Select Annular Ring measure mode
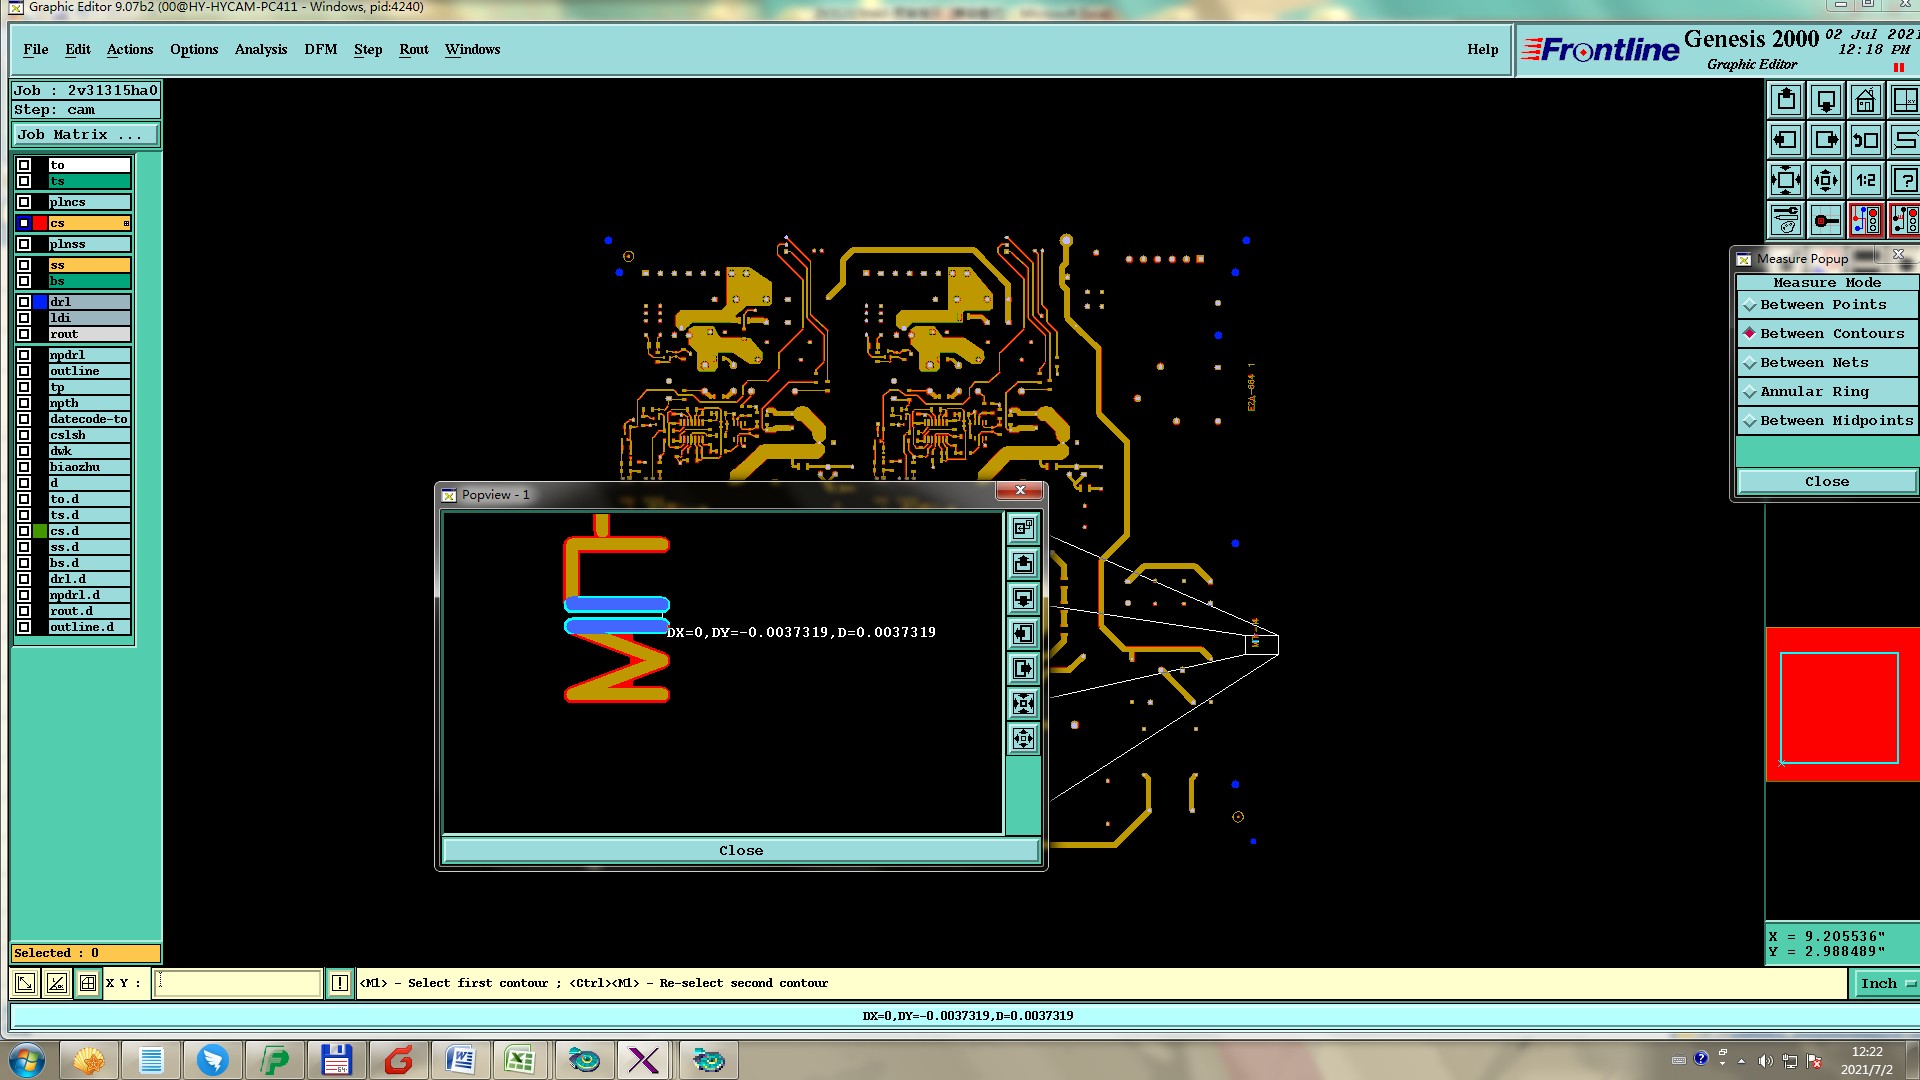Viewport: 1920px width, 1080px height. [1814, 392]
